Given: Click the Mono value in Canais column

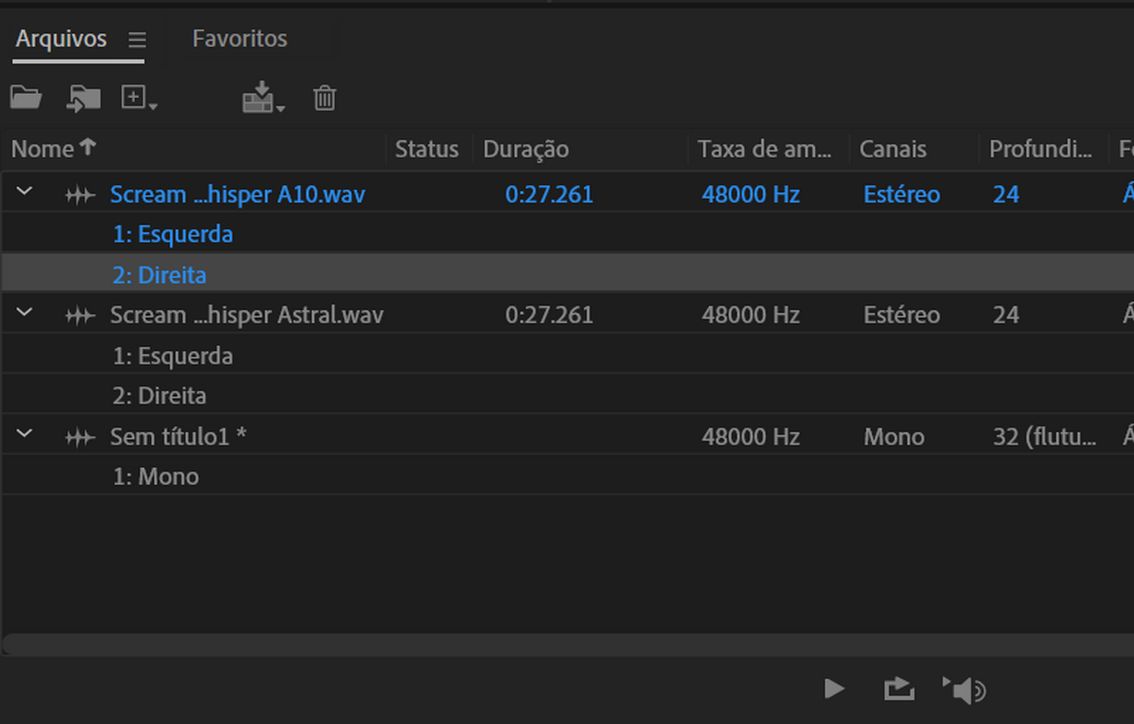Looking at the screenshot, I should click(894, 436).
